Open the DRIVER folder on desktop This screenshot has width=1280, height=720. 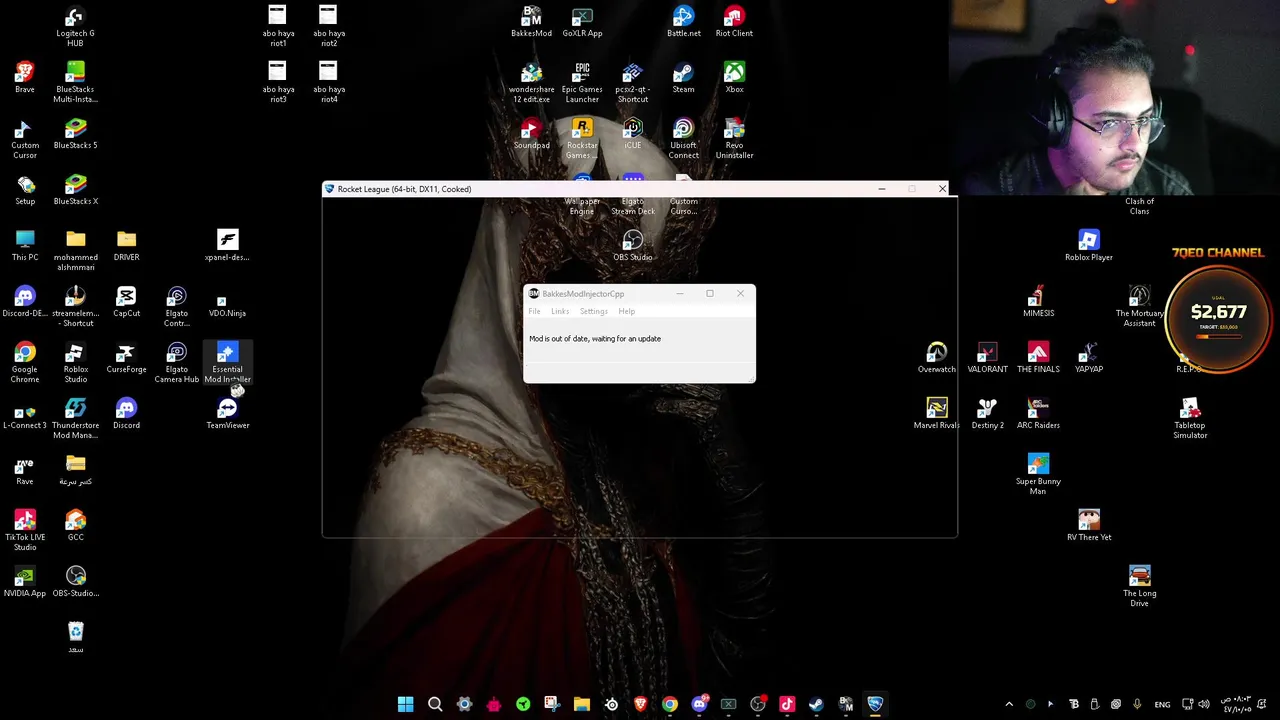click(126, 246)
